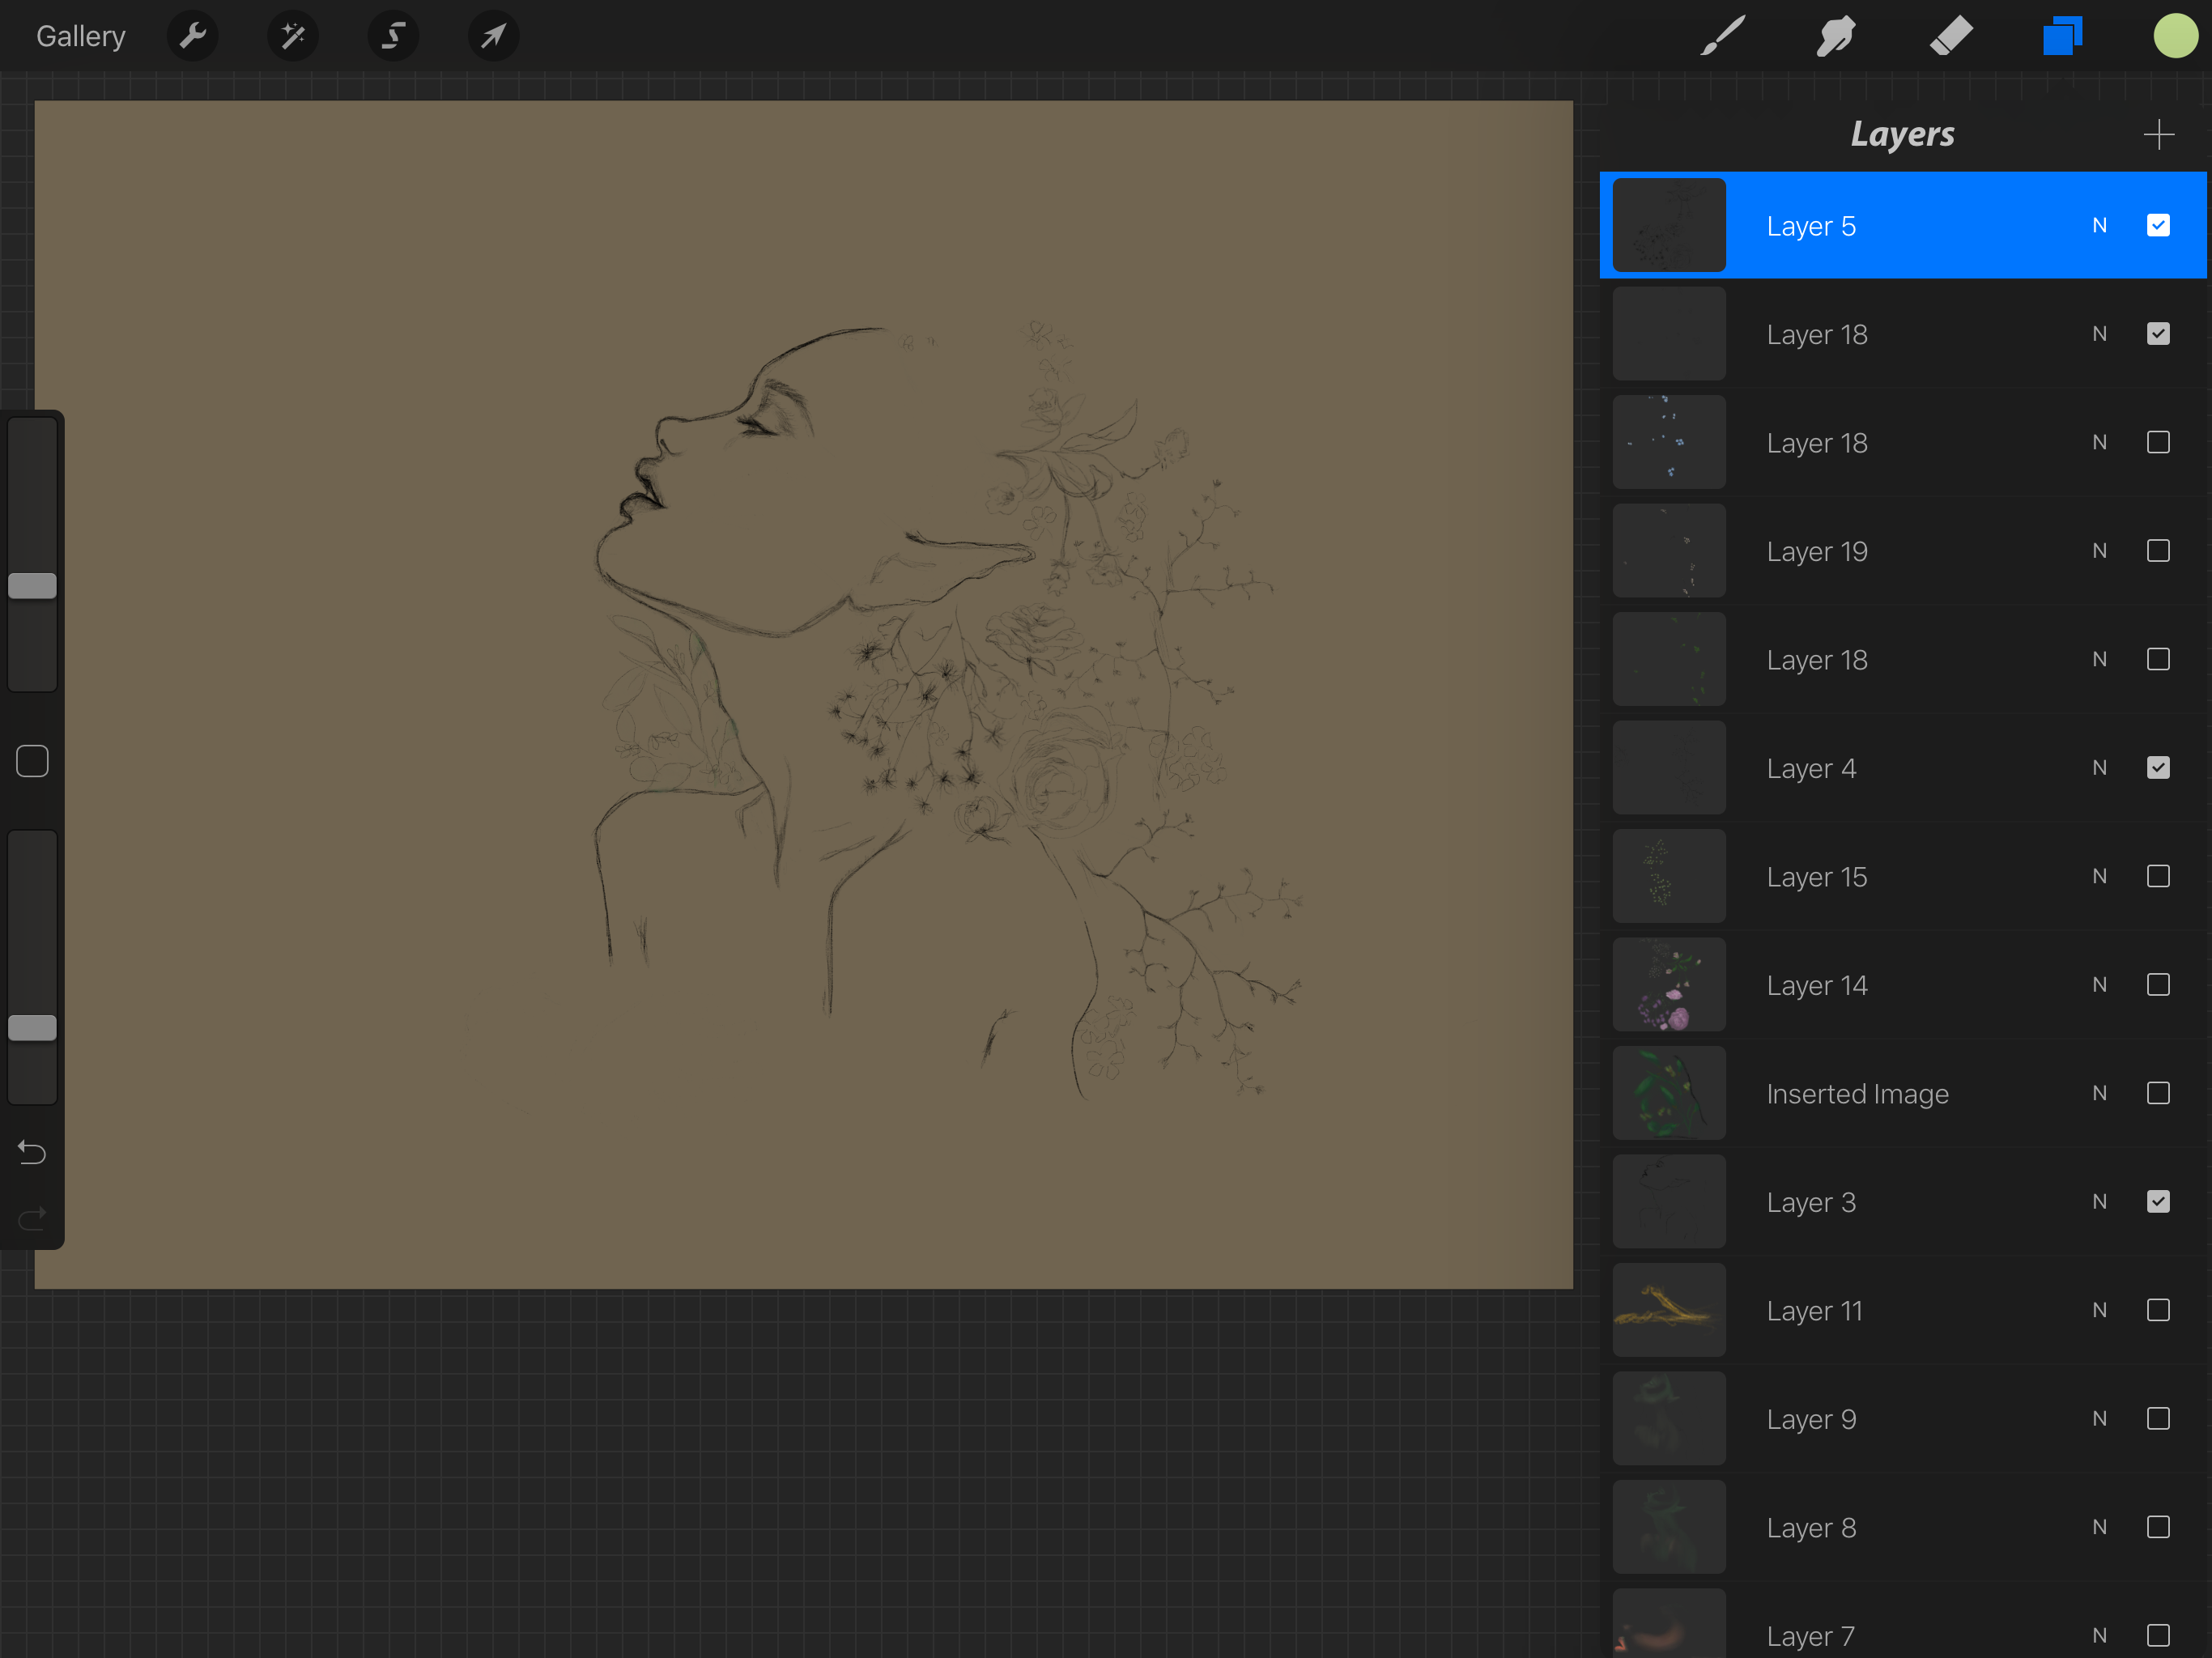Select the Smudge tool
The image size is (2212, 1658).
[1836, 37]
